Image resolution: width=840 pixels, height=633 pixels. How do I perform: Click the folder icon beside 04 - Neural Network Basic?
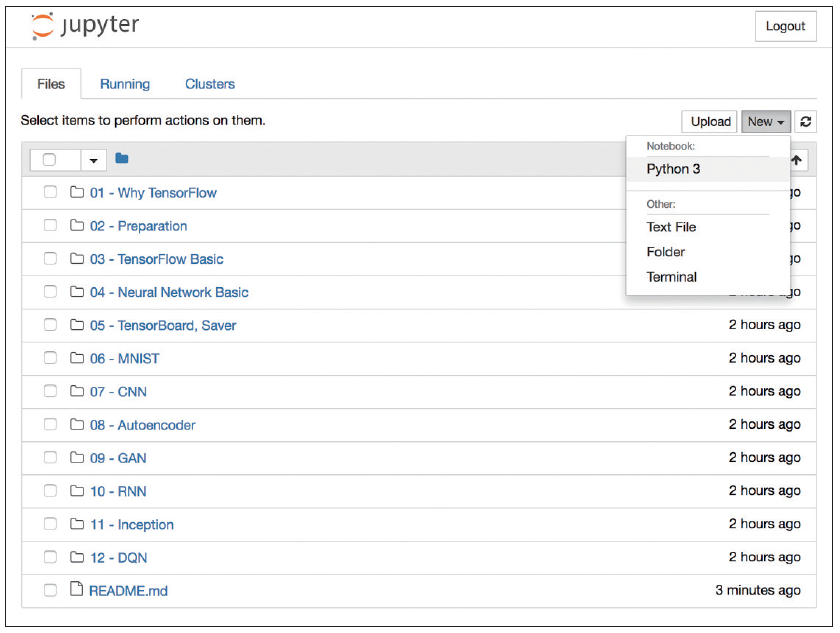[77, 291]
